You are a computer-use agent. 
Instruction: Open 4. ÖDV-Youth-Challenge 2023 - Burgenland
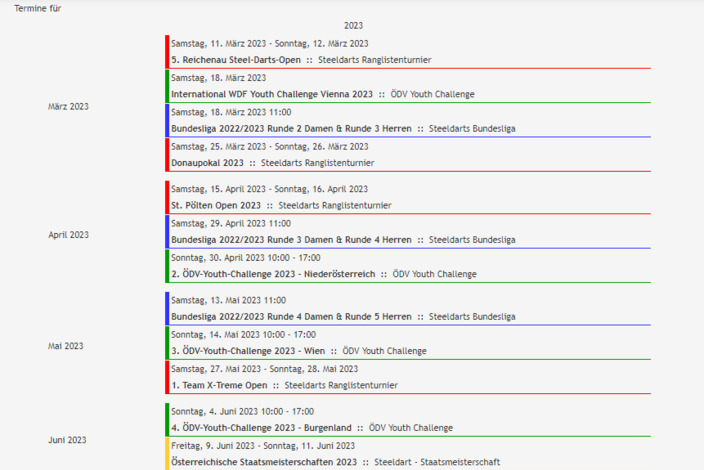coord(261,428)
